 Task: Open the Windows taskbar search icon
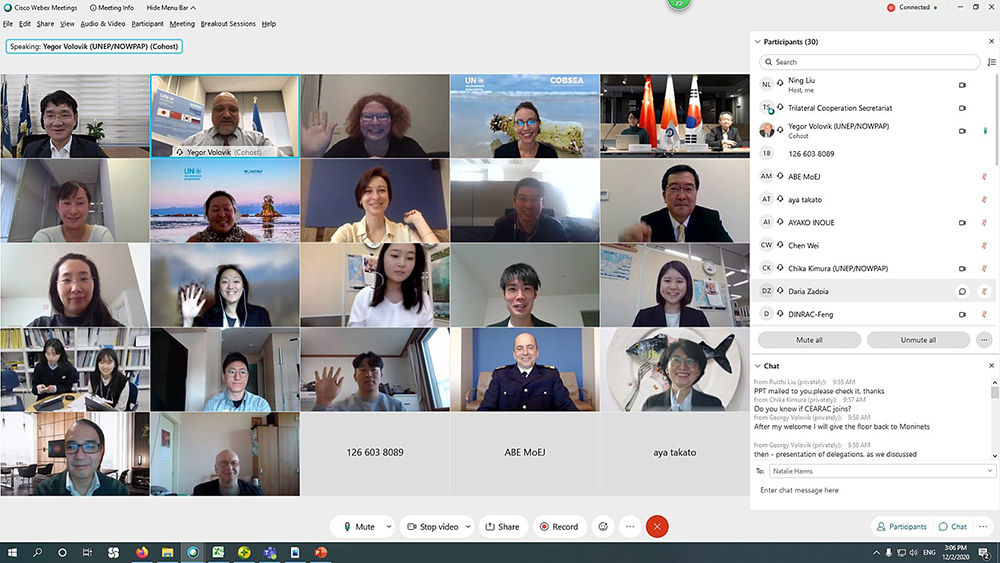[37, 552]
